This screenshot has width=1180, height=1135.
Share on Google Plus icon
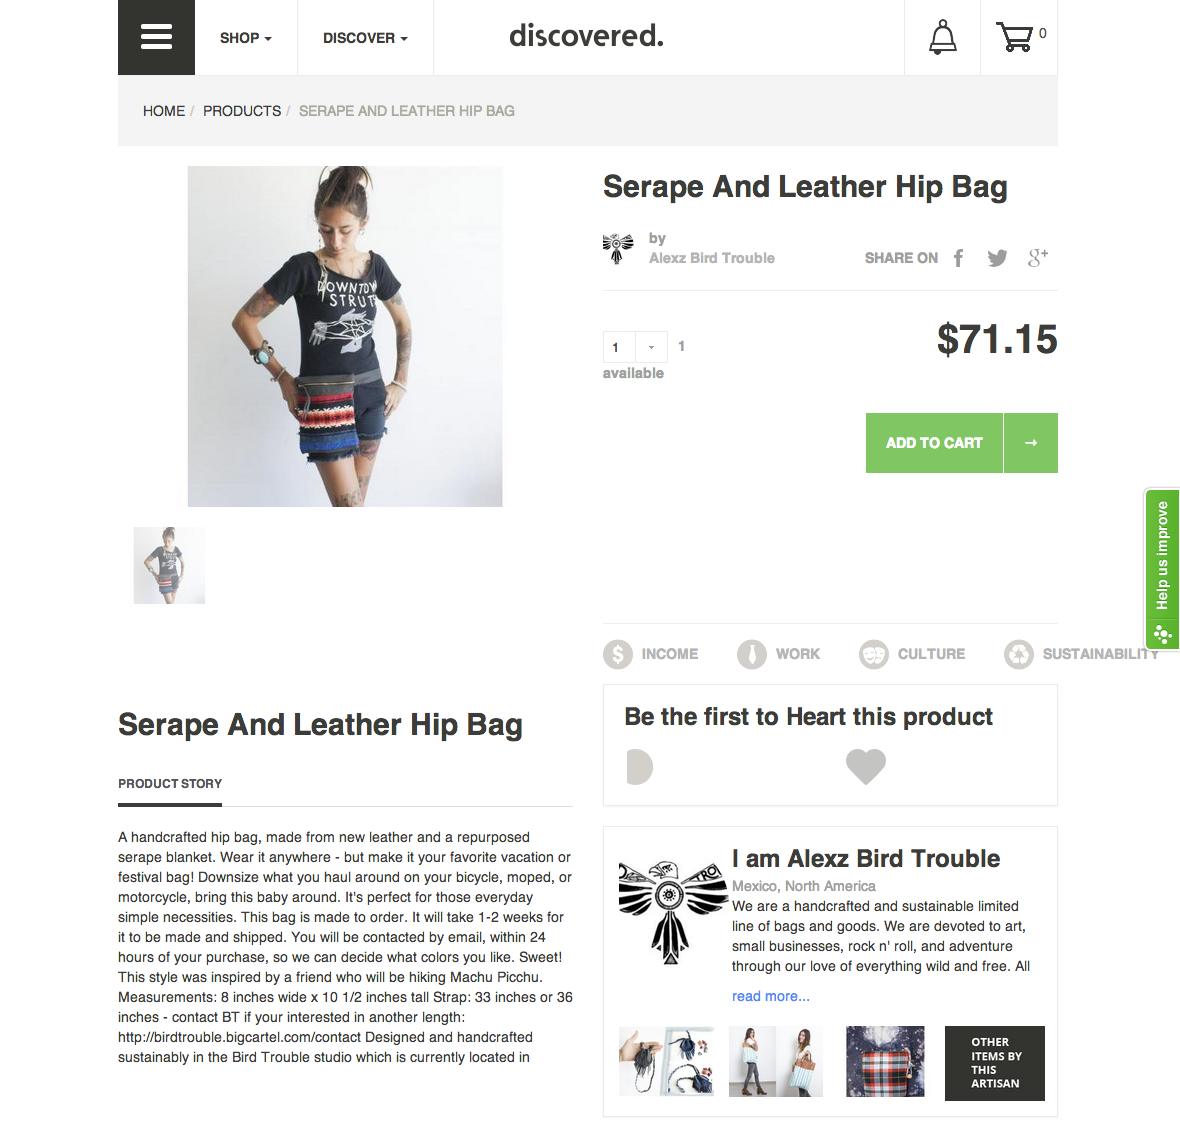(x=1038, y=258)
